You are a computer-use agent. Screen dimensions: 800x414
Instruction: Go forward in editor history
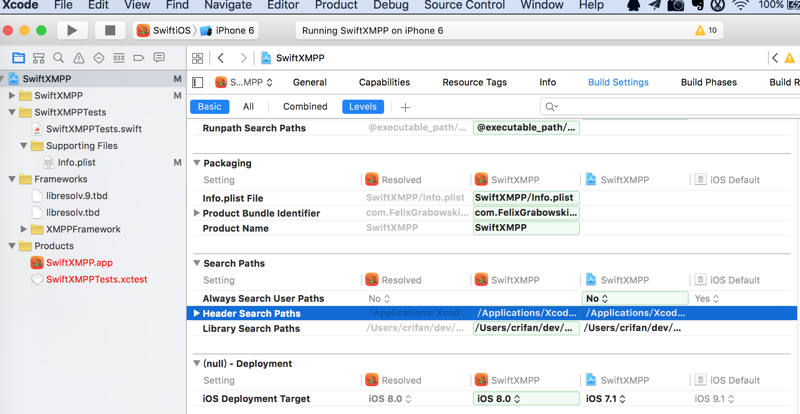pos(244,58)
